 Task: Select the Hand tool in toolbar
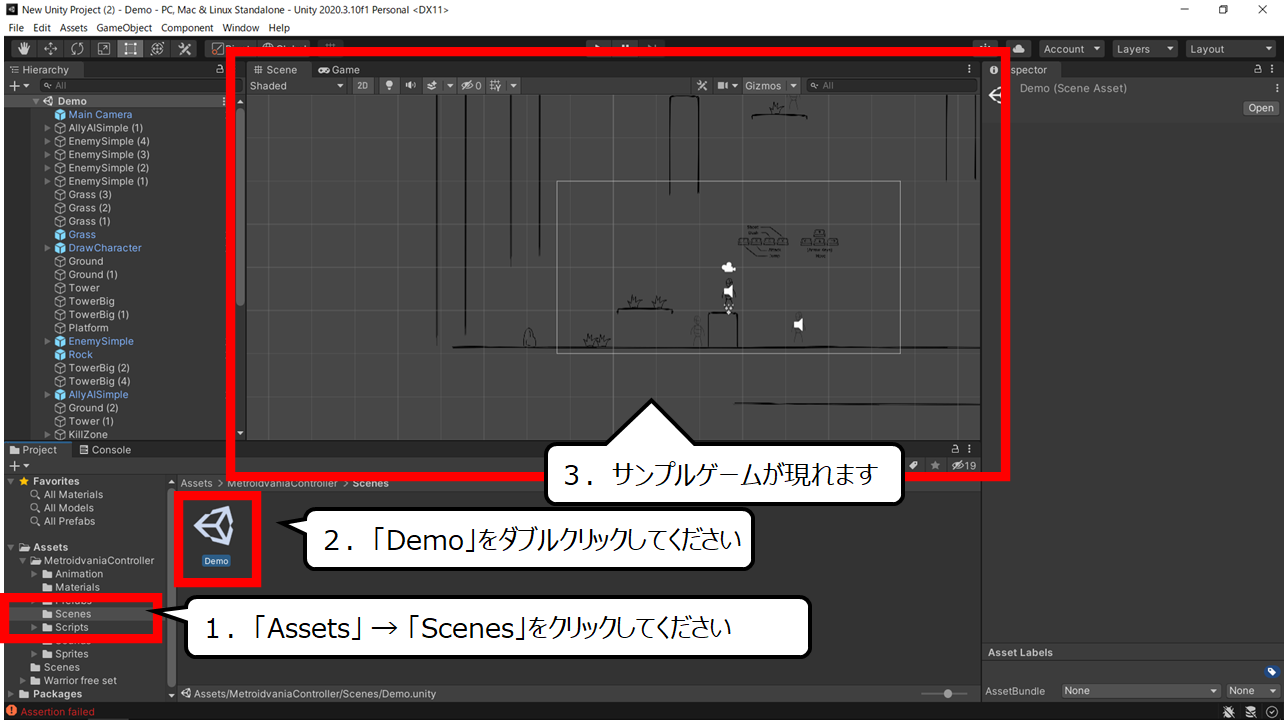(x=24, y=49)
